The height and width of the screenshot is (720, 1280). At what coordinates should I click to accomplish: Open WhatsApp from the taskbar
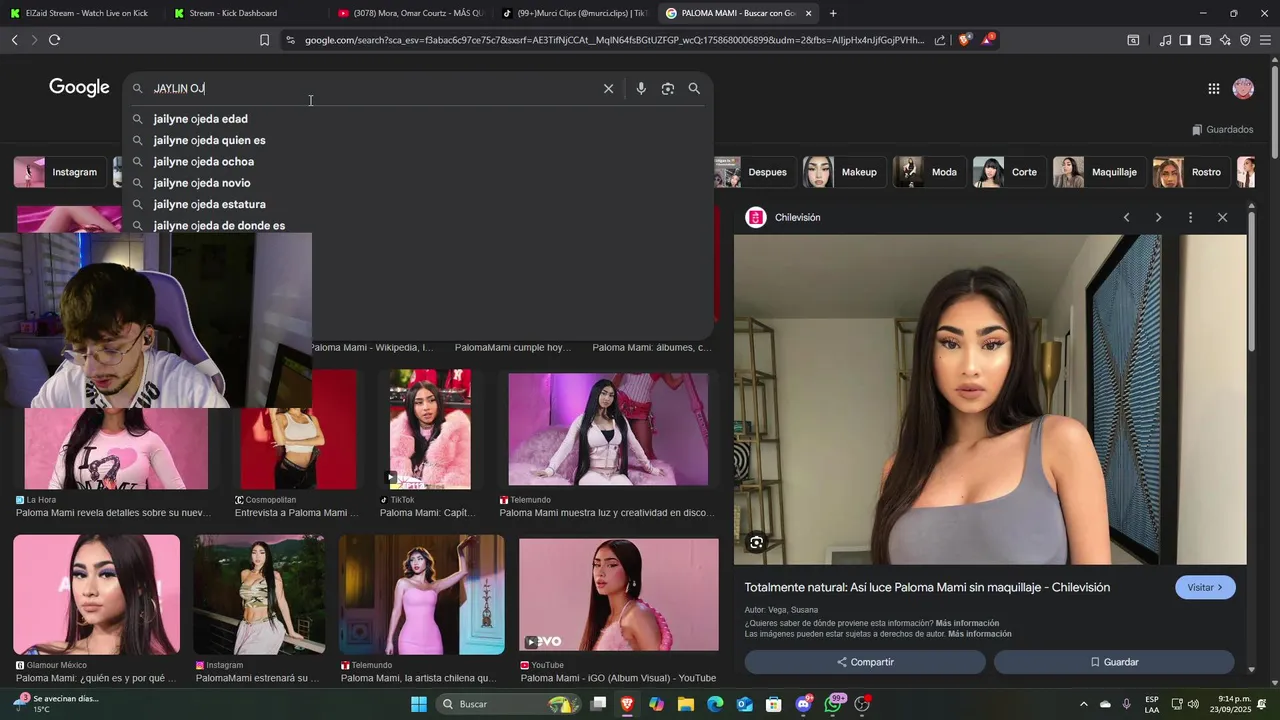coord(833,705)
